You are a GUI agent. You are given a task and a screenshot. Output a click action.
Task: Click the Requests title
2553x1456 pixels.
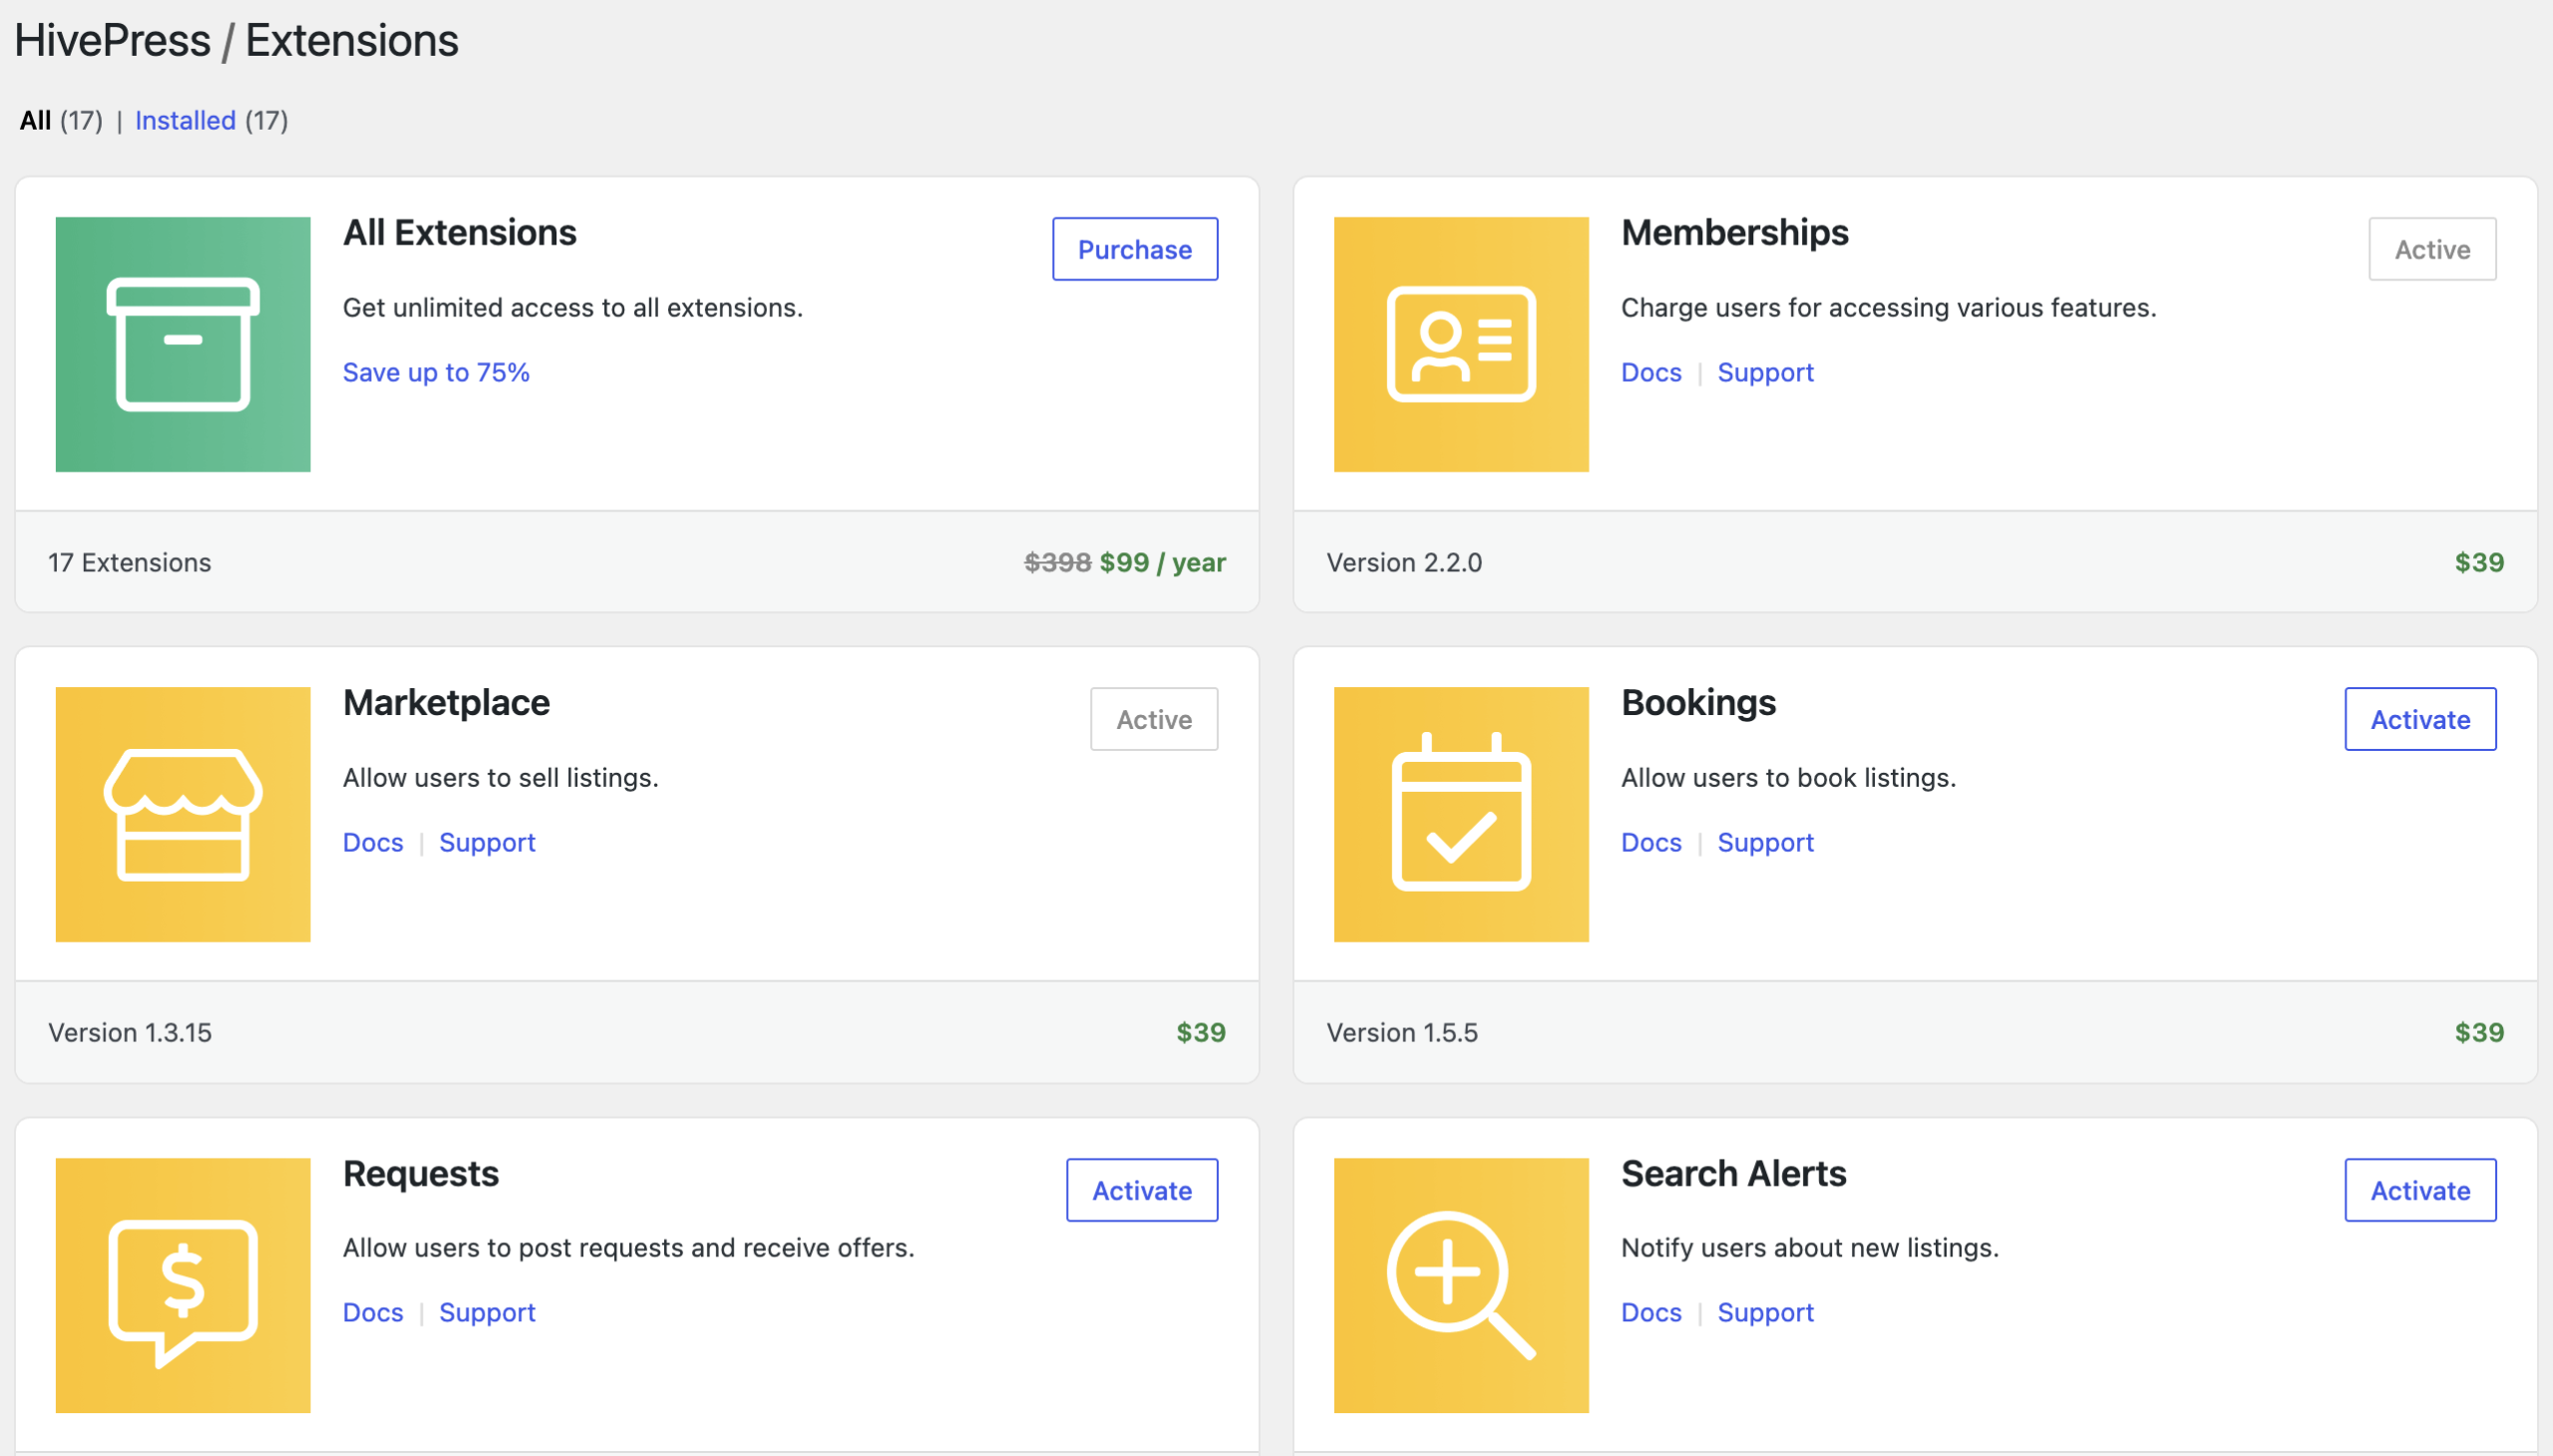point(421,1173)
